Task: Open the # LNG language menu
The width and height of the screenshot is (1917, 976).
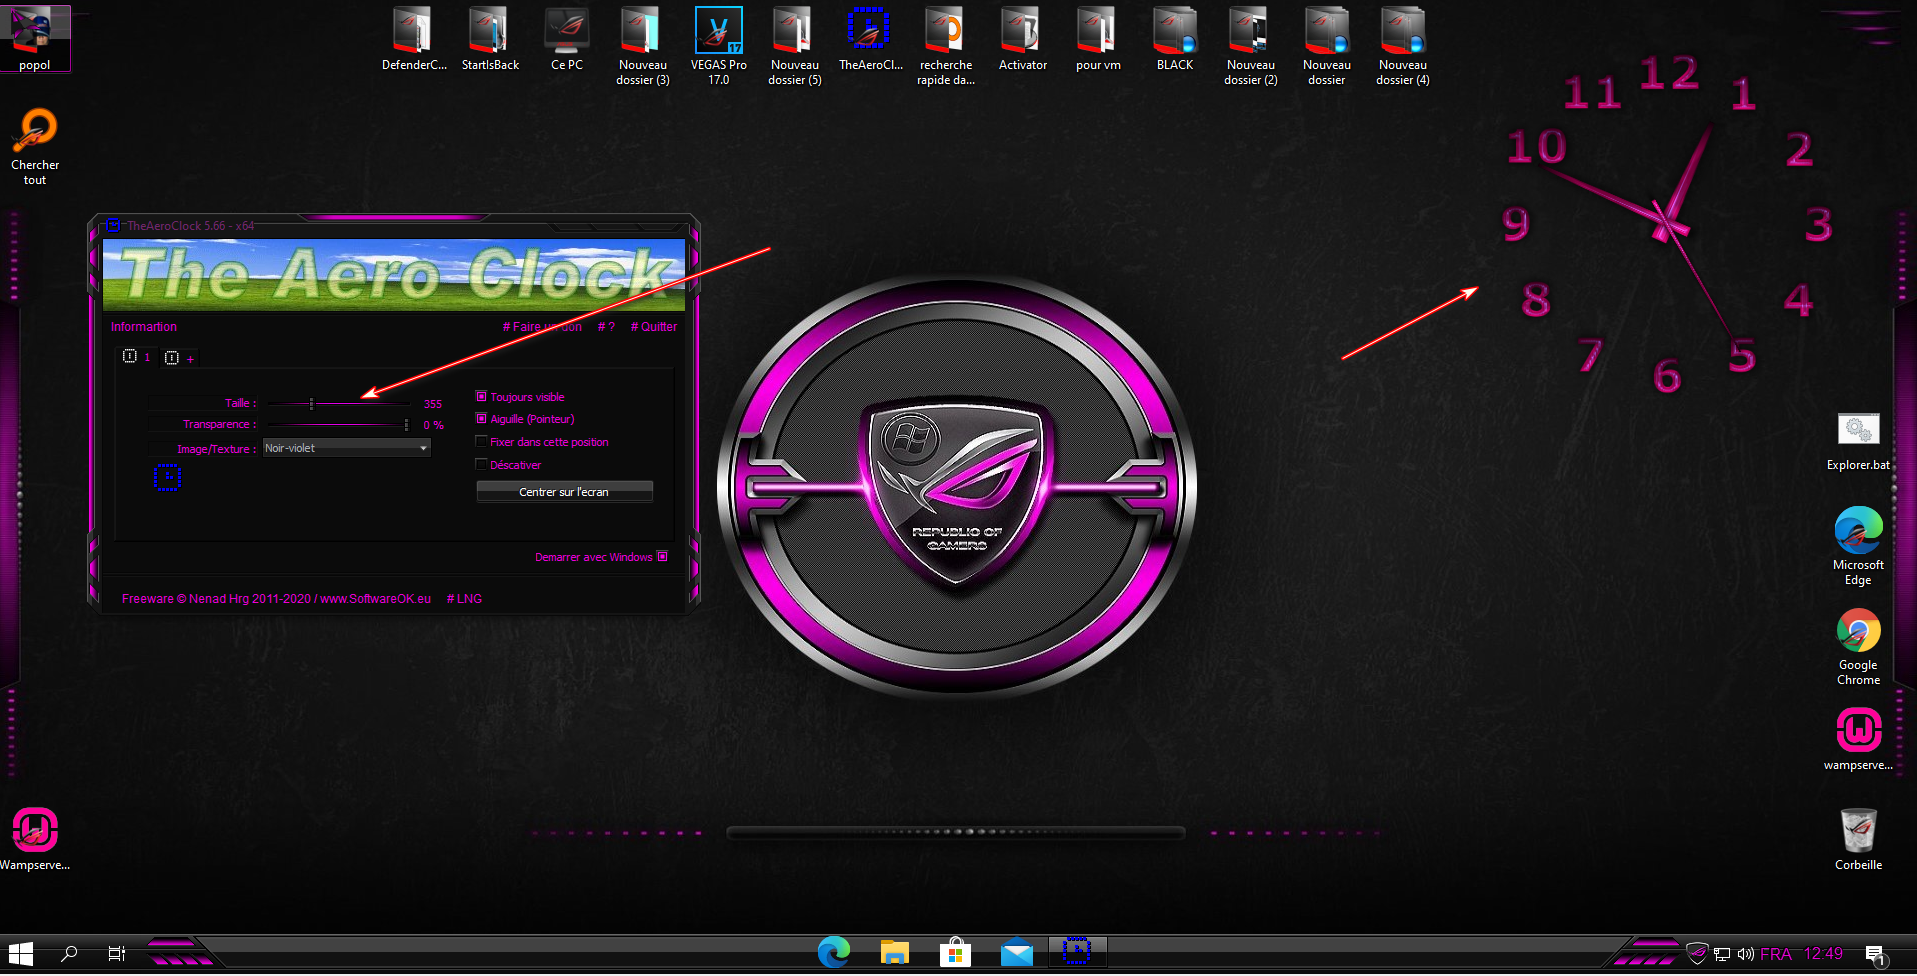Action: pyautogui.click(x=464, y=599)
